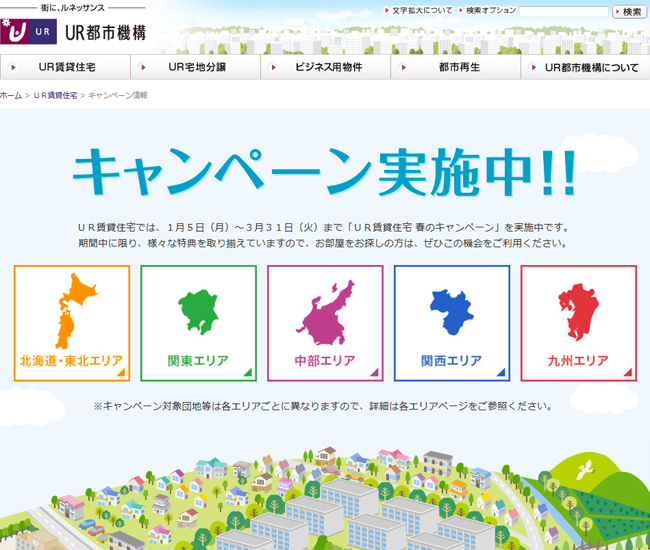This screenshot has height=550, width=650.
Task: Go to ホーム breadcrumb link
Action: (11, 95)
